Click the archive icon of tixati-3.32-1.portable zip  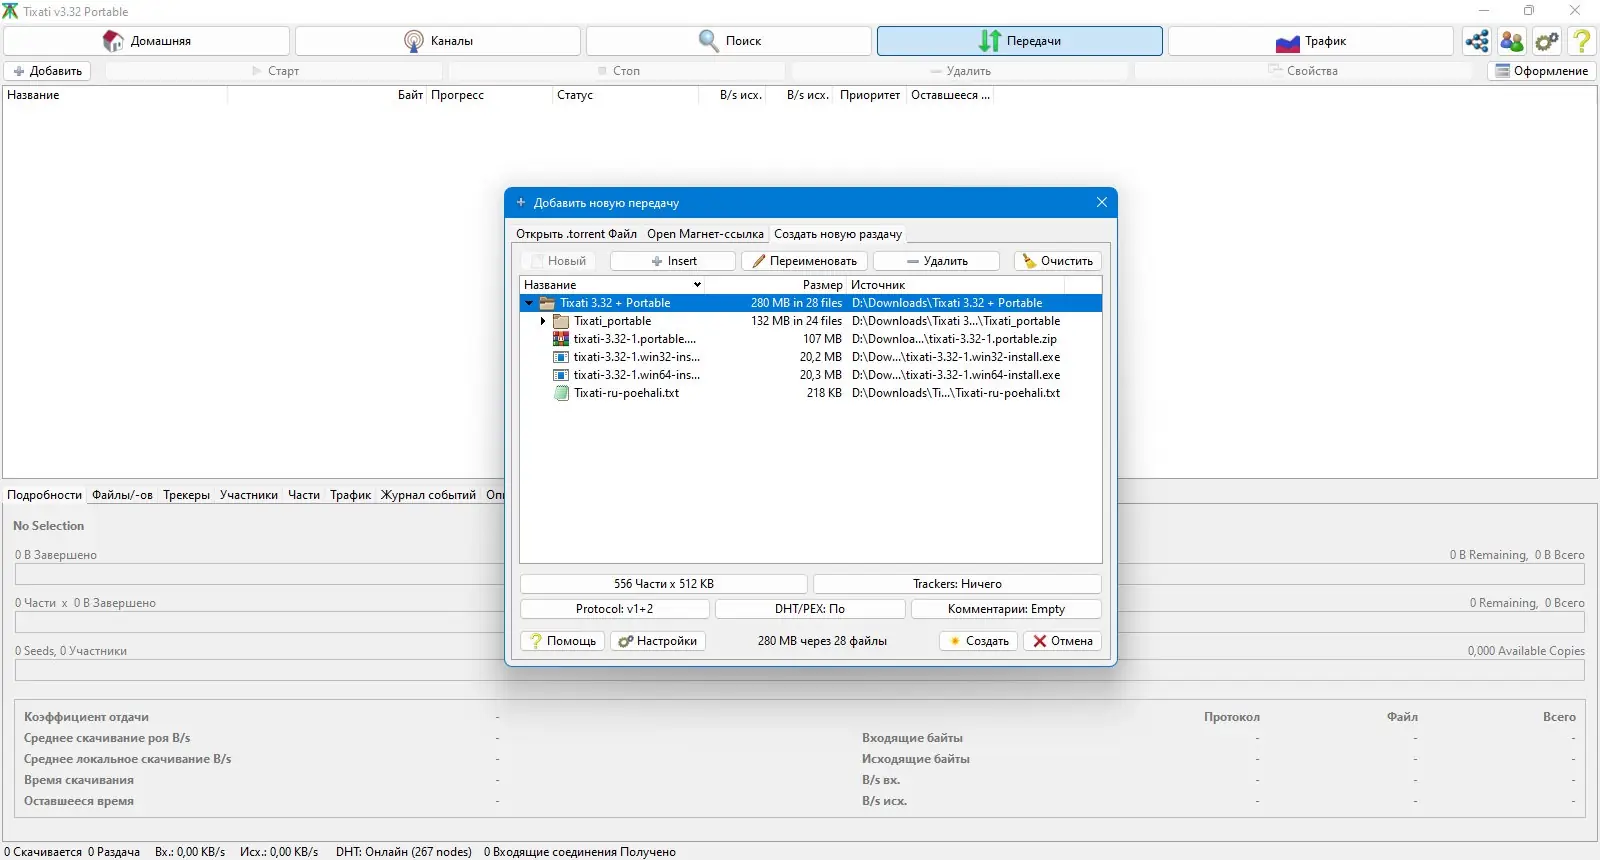click(x=561, y=339)
